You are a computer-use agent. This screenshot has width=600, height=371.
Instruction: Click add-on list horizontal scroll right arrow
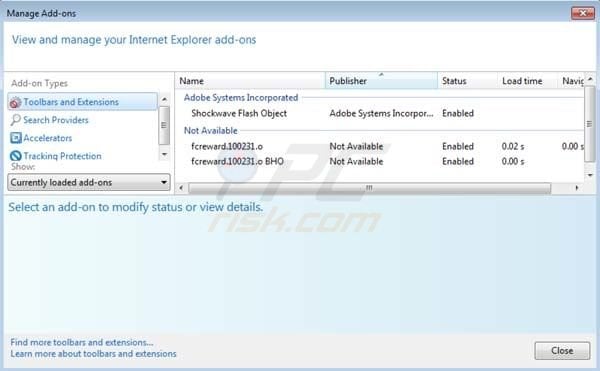pos(577,188)
